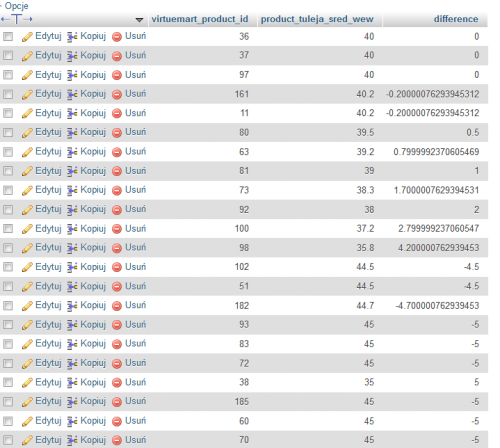
Task: Sort by difference column header
Action: click(456, 19)
